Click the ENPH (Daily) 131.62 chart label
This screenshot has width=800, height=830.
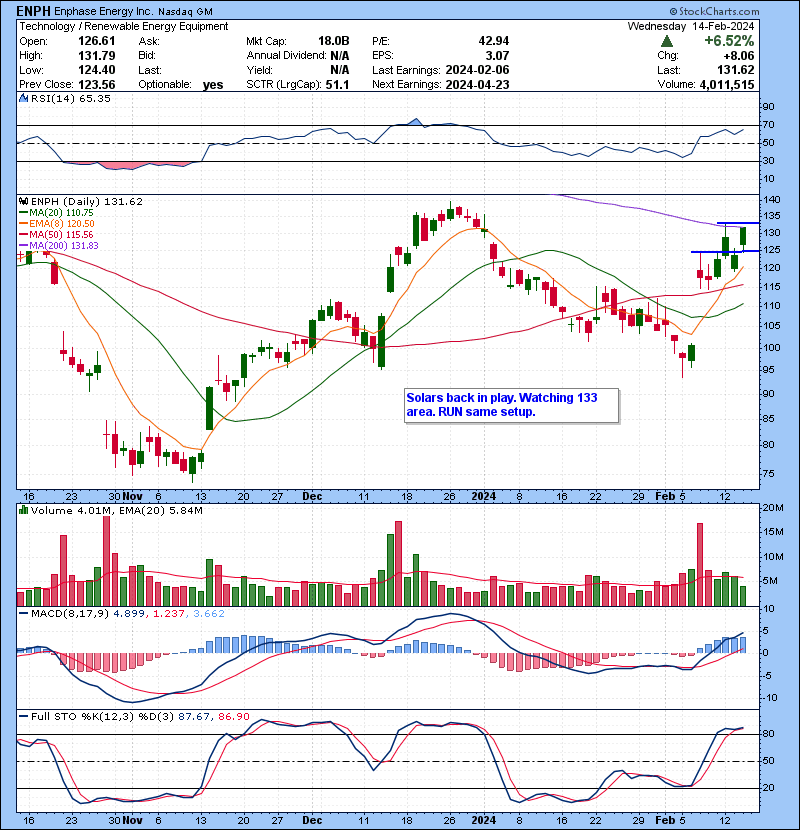click(x=87, y=201)
